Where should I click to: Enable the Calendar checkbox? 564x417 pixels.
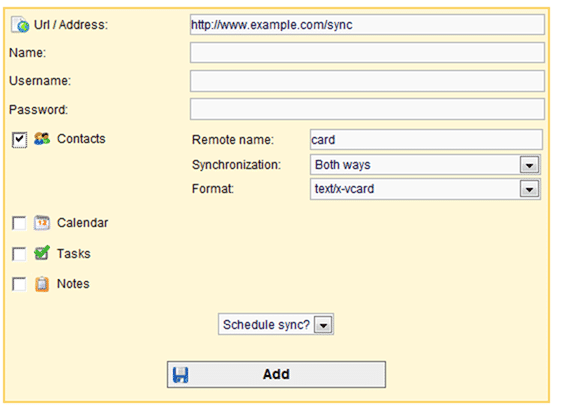click(x=19, y=223)
